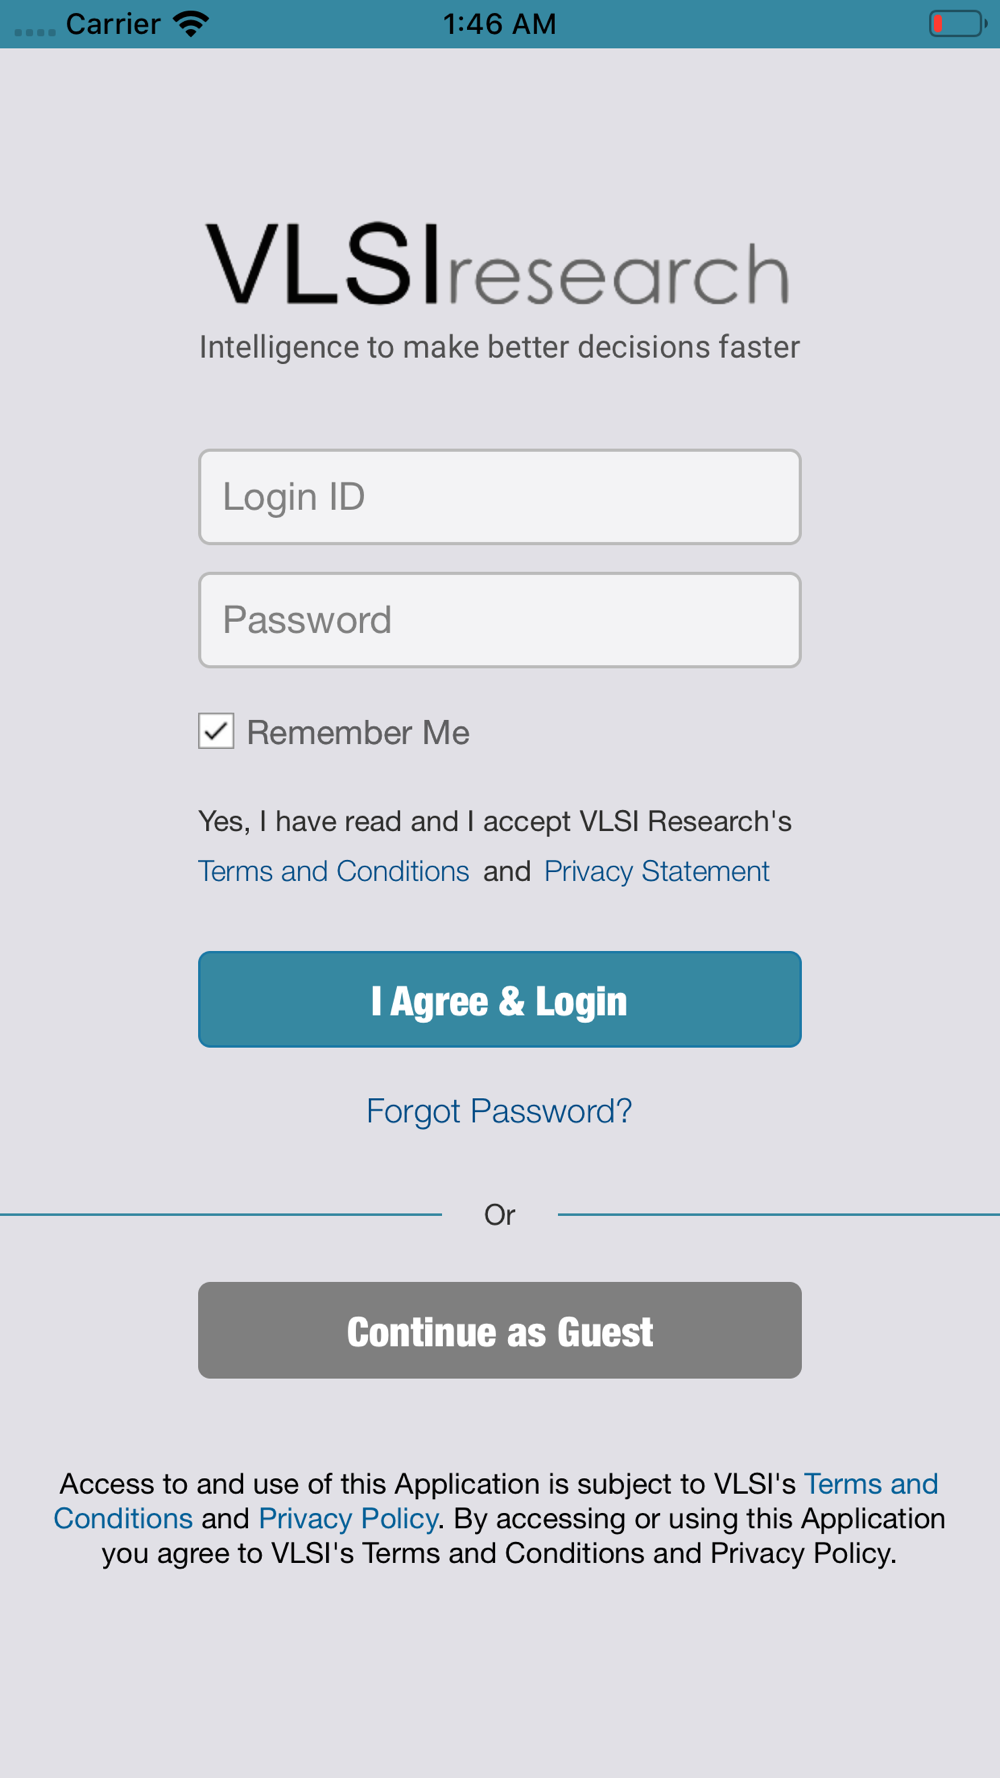Tap Continue as Guest button
The width and height of the screenshot is (1000, 1778).
tap(500, 1331)
